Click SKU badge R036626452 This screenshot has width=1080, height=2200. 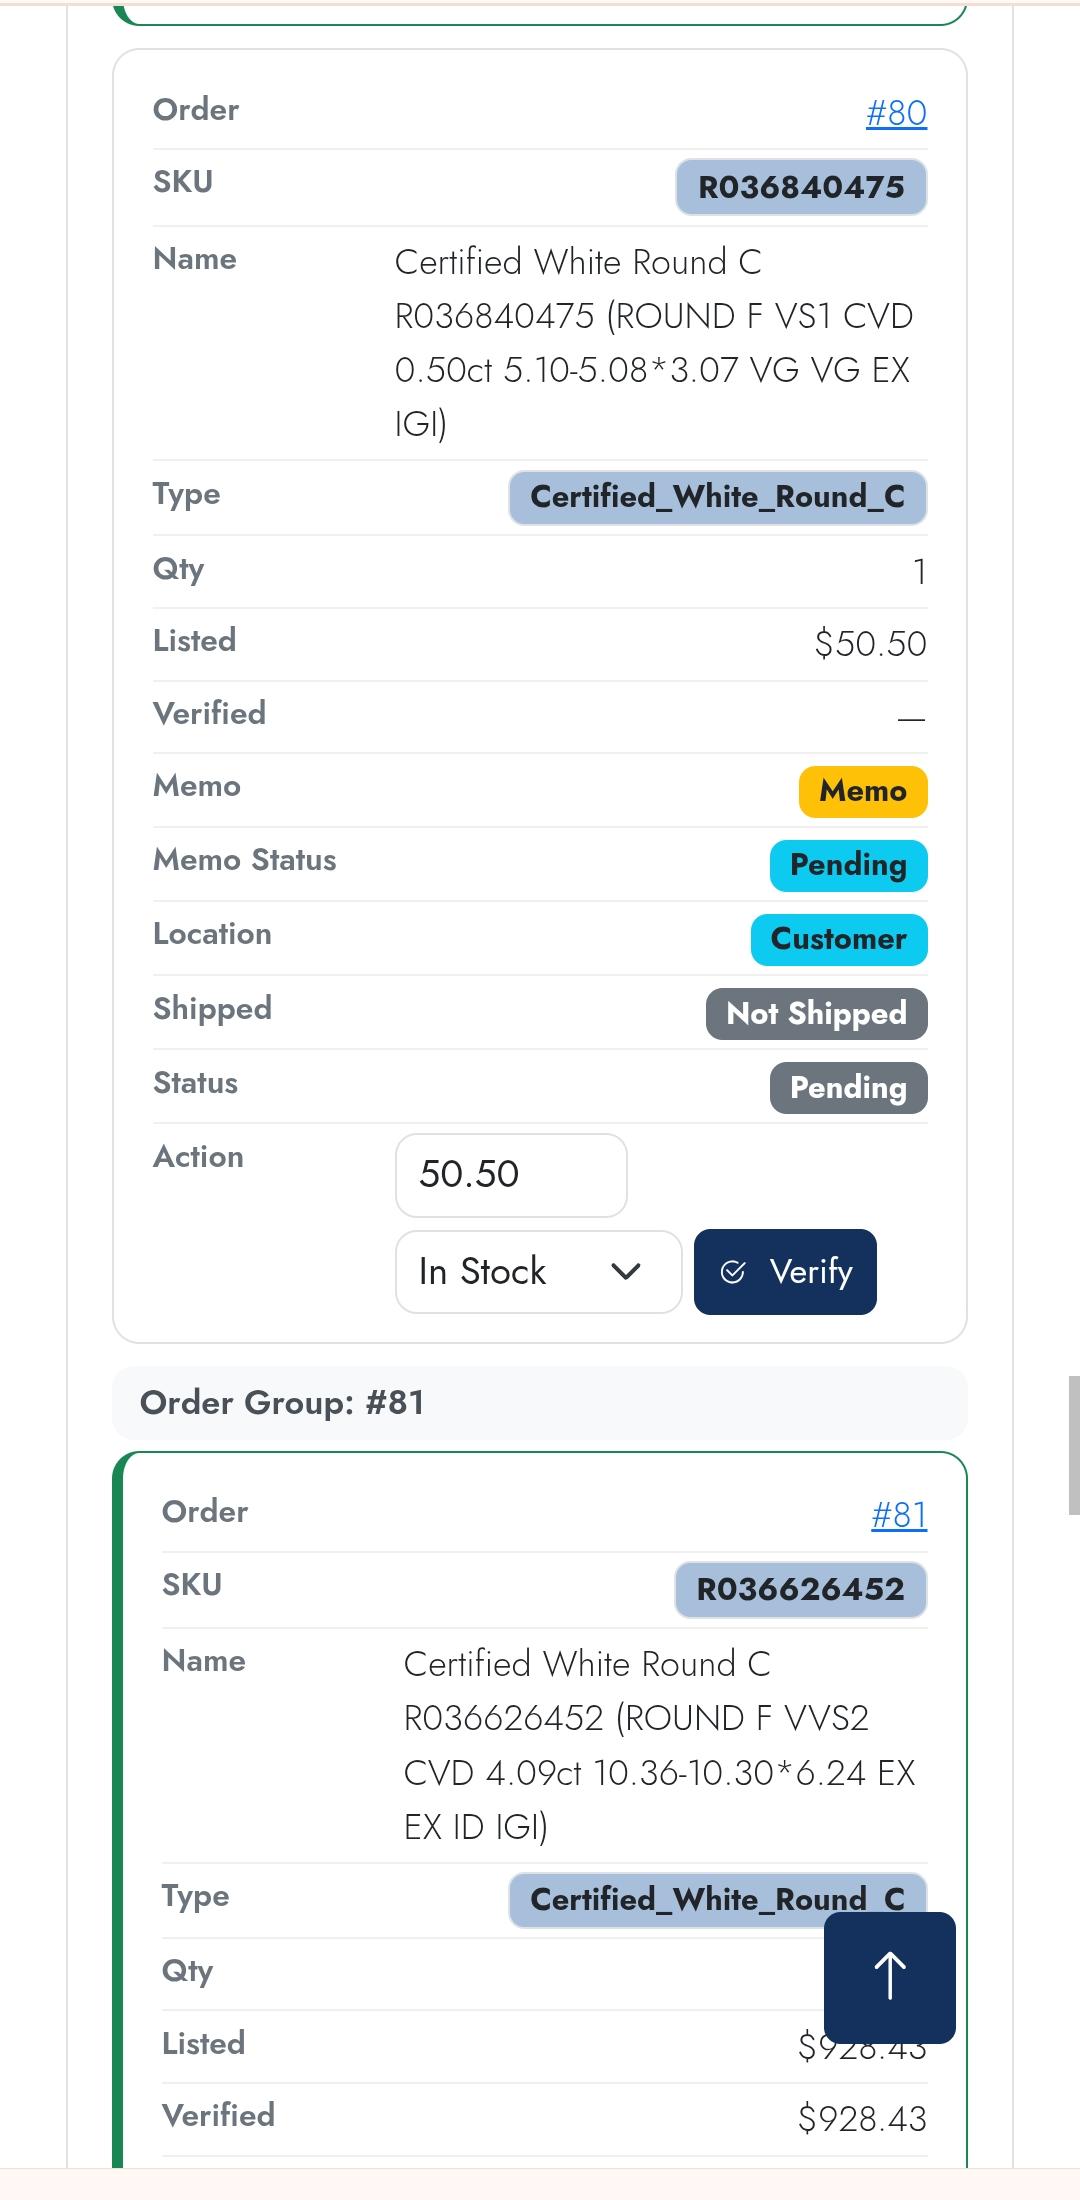tap(800, 1589)
